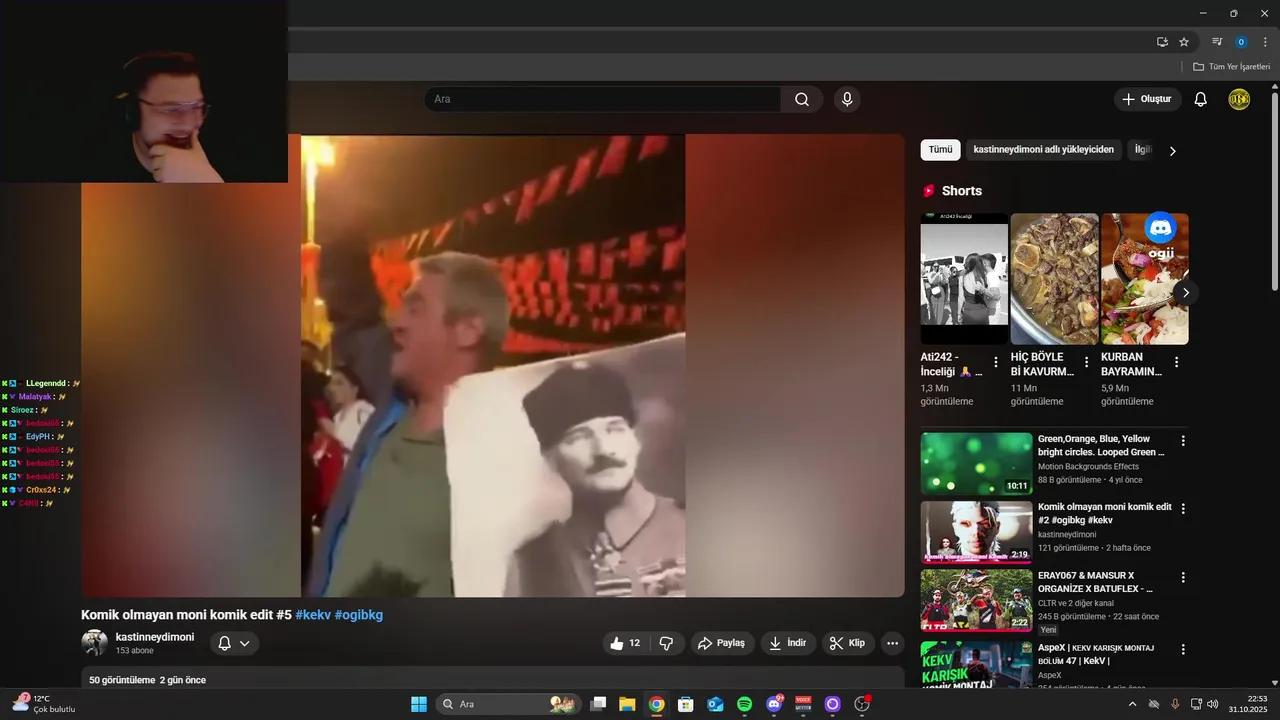Open more actions ellipsis below video
The height and width of the screenshot is (720, 1280).
[x=893, y=643]
